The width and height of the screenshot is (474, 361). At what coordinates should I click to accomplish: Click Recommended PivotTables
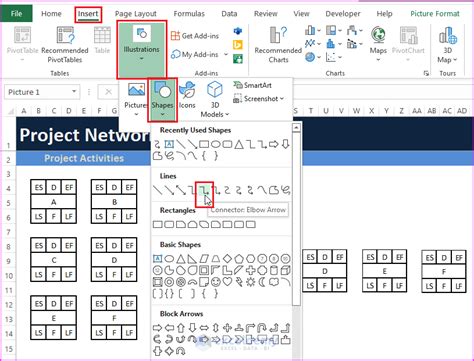tap(65, 45)
